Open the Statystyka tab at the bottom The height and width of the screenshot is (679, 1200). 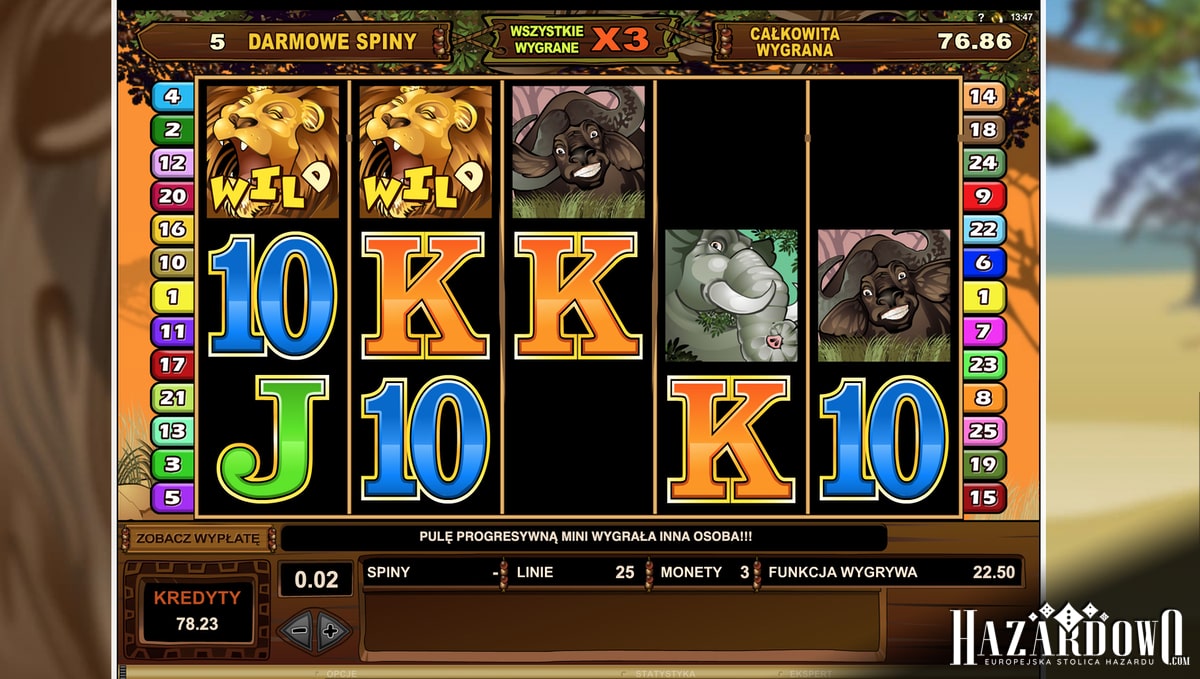(665, 674)
